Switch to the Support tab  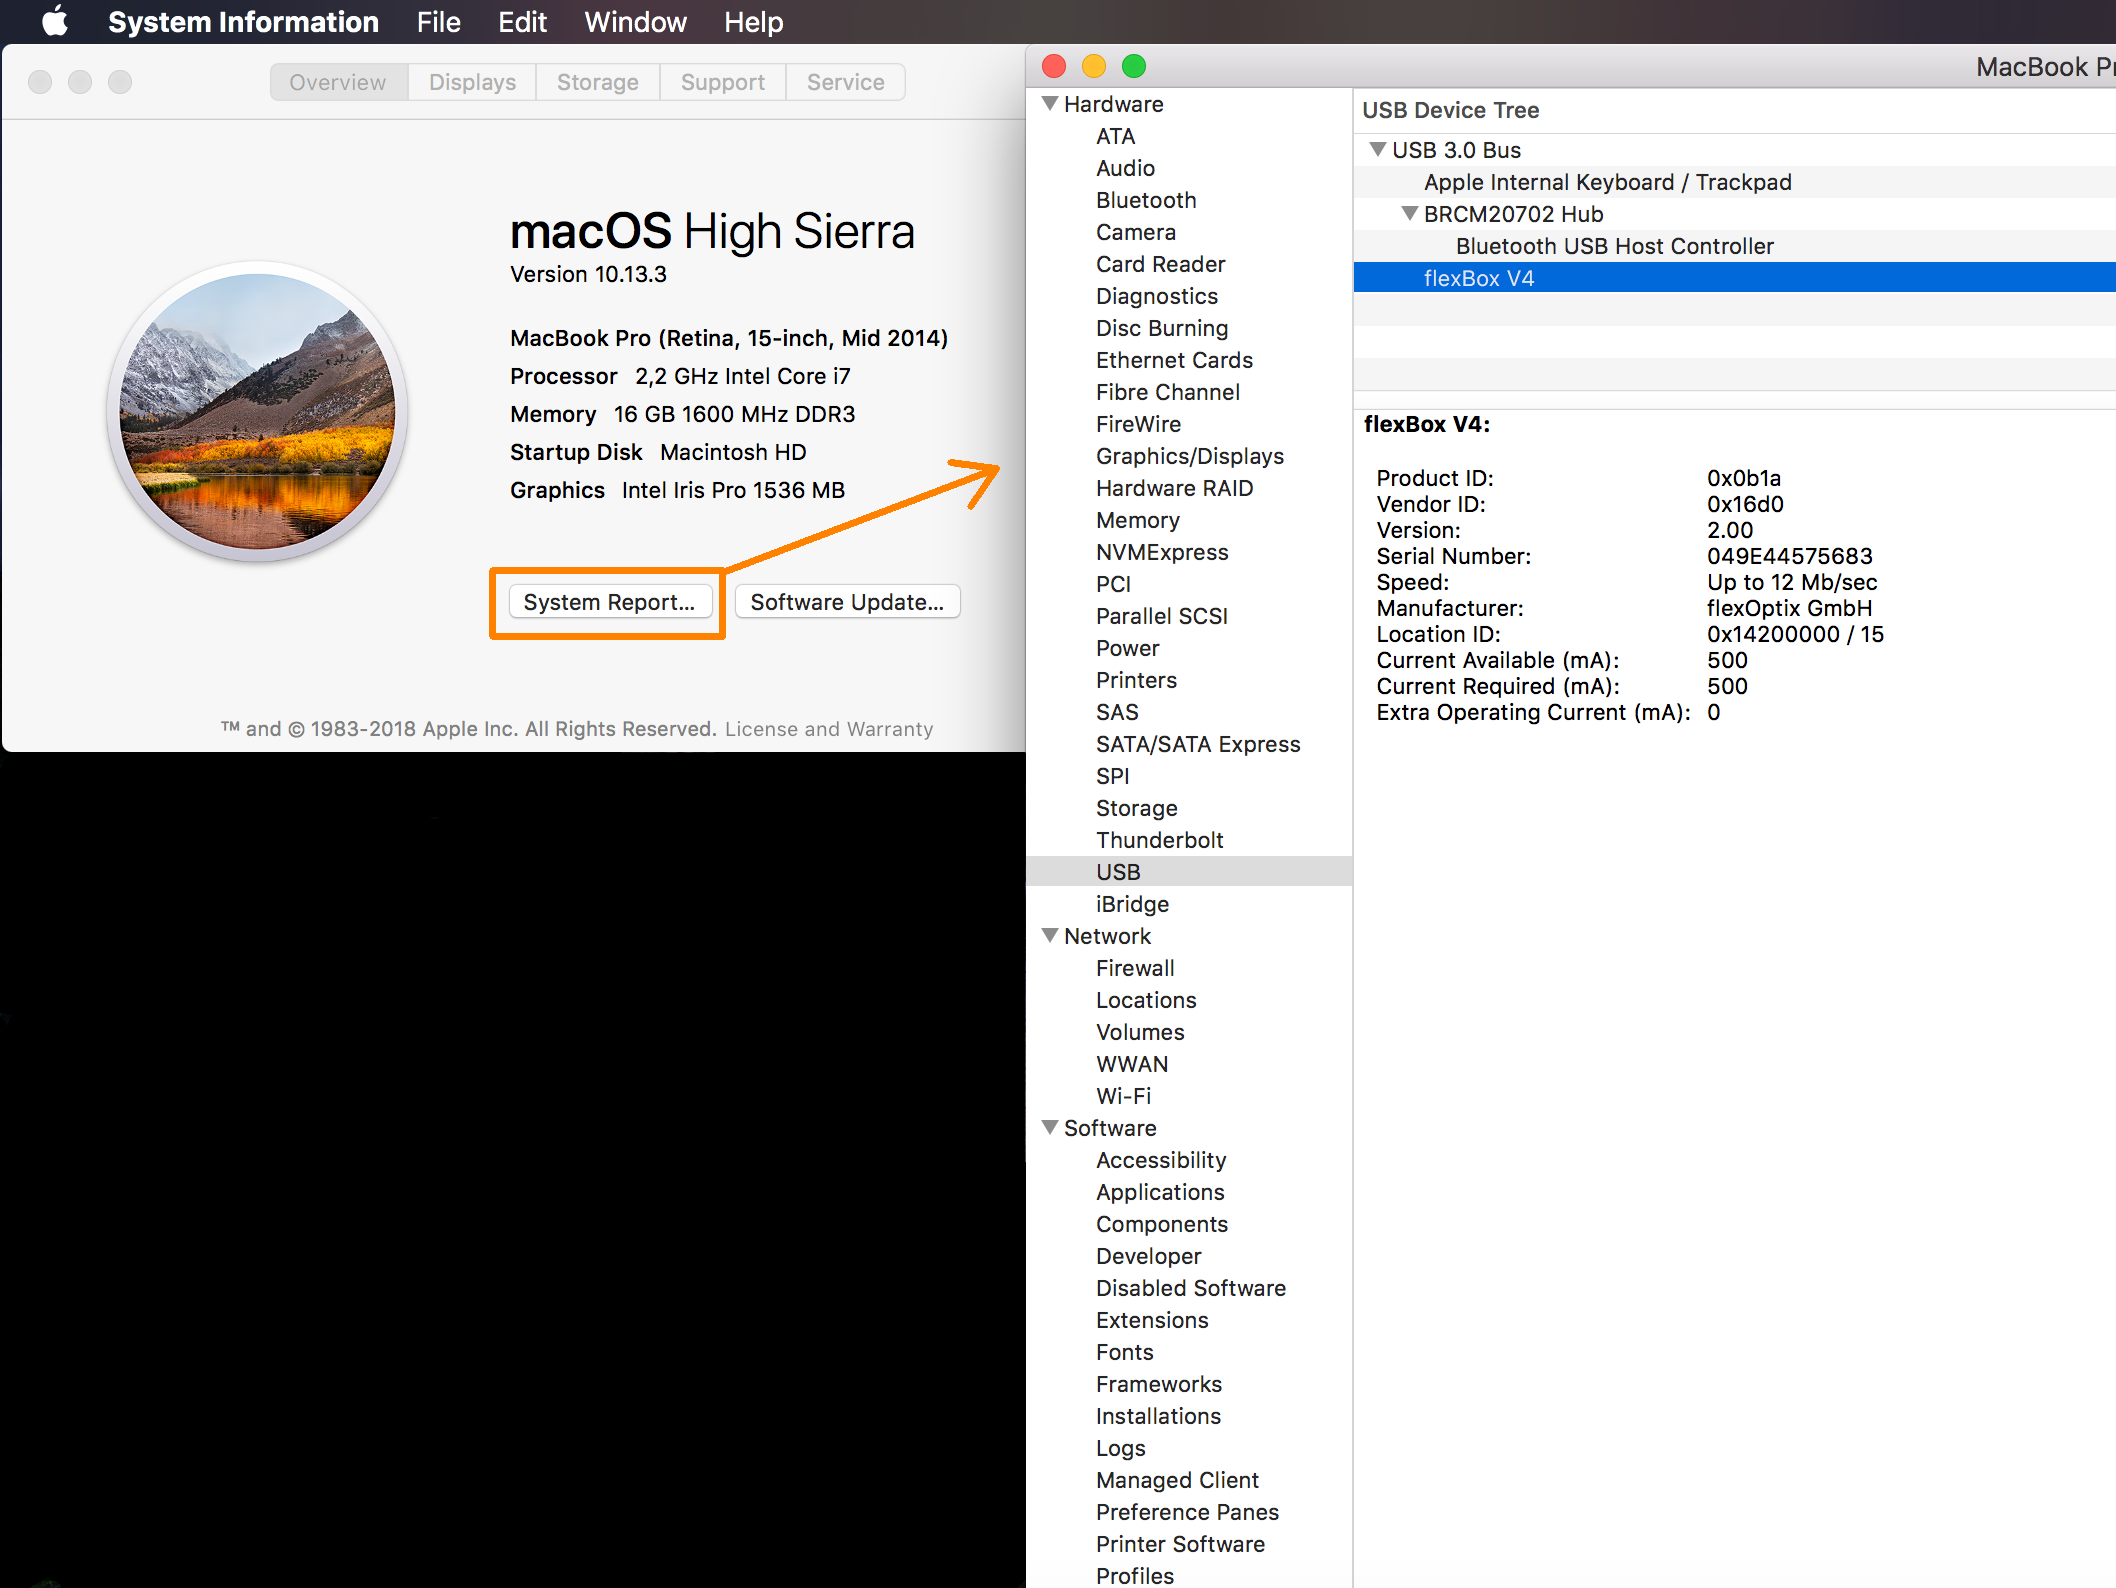722,82
